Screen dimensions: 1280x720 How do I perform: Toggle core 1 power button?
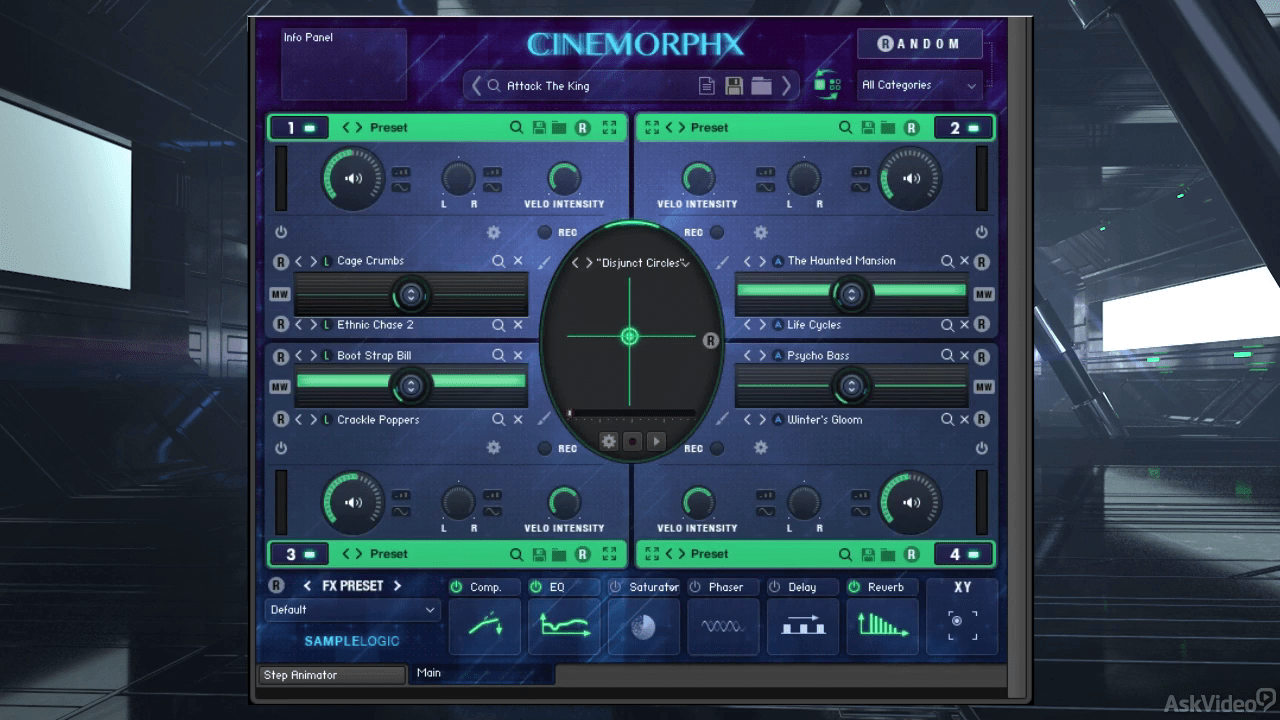(x=281, y=232)
